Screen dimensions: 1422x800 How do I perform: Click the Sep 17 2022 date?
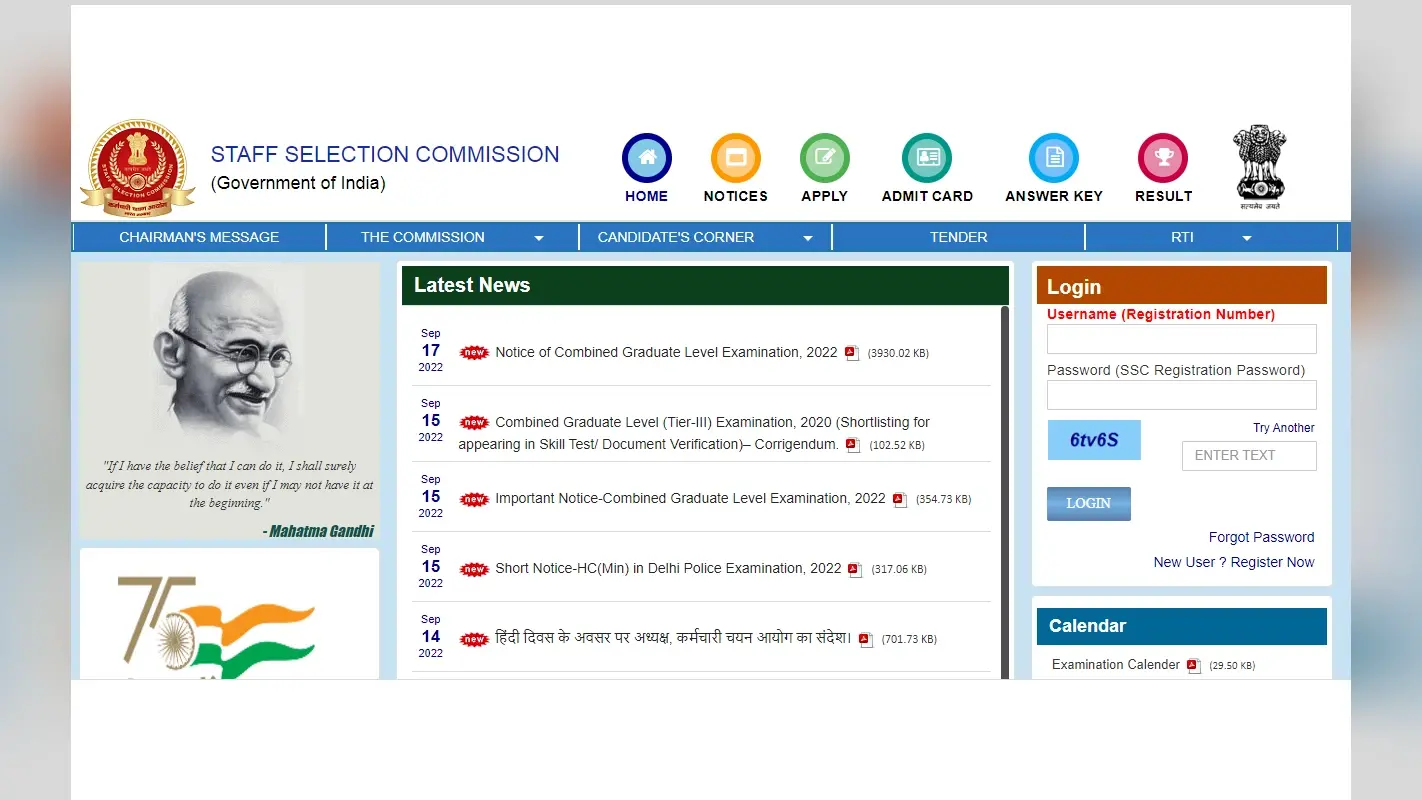point(431,350)
